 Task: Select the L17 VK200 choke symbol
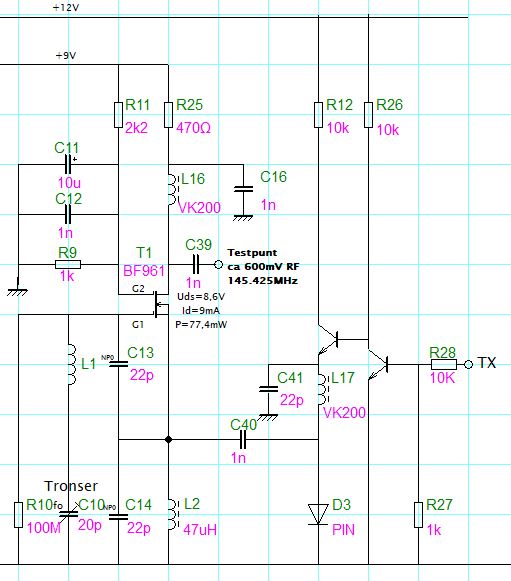point(323,389)
